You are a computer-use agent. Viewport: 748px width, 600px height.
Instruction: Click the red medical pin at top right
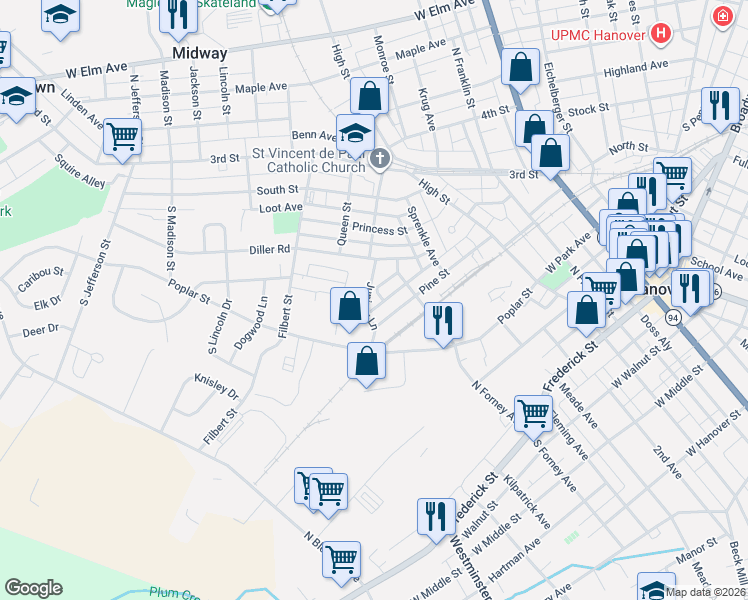pyautogui.click(x=723, y=17)
